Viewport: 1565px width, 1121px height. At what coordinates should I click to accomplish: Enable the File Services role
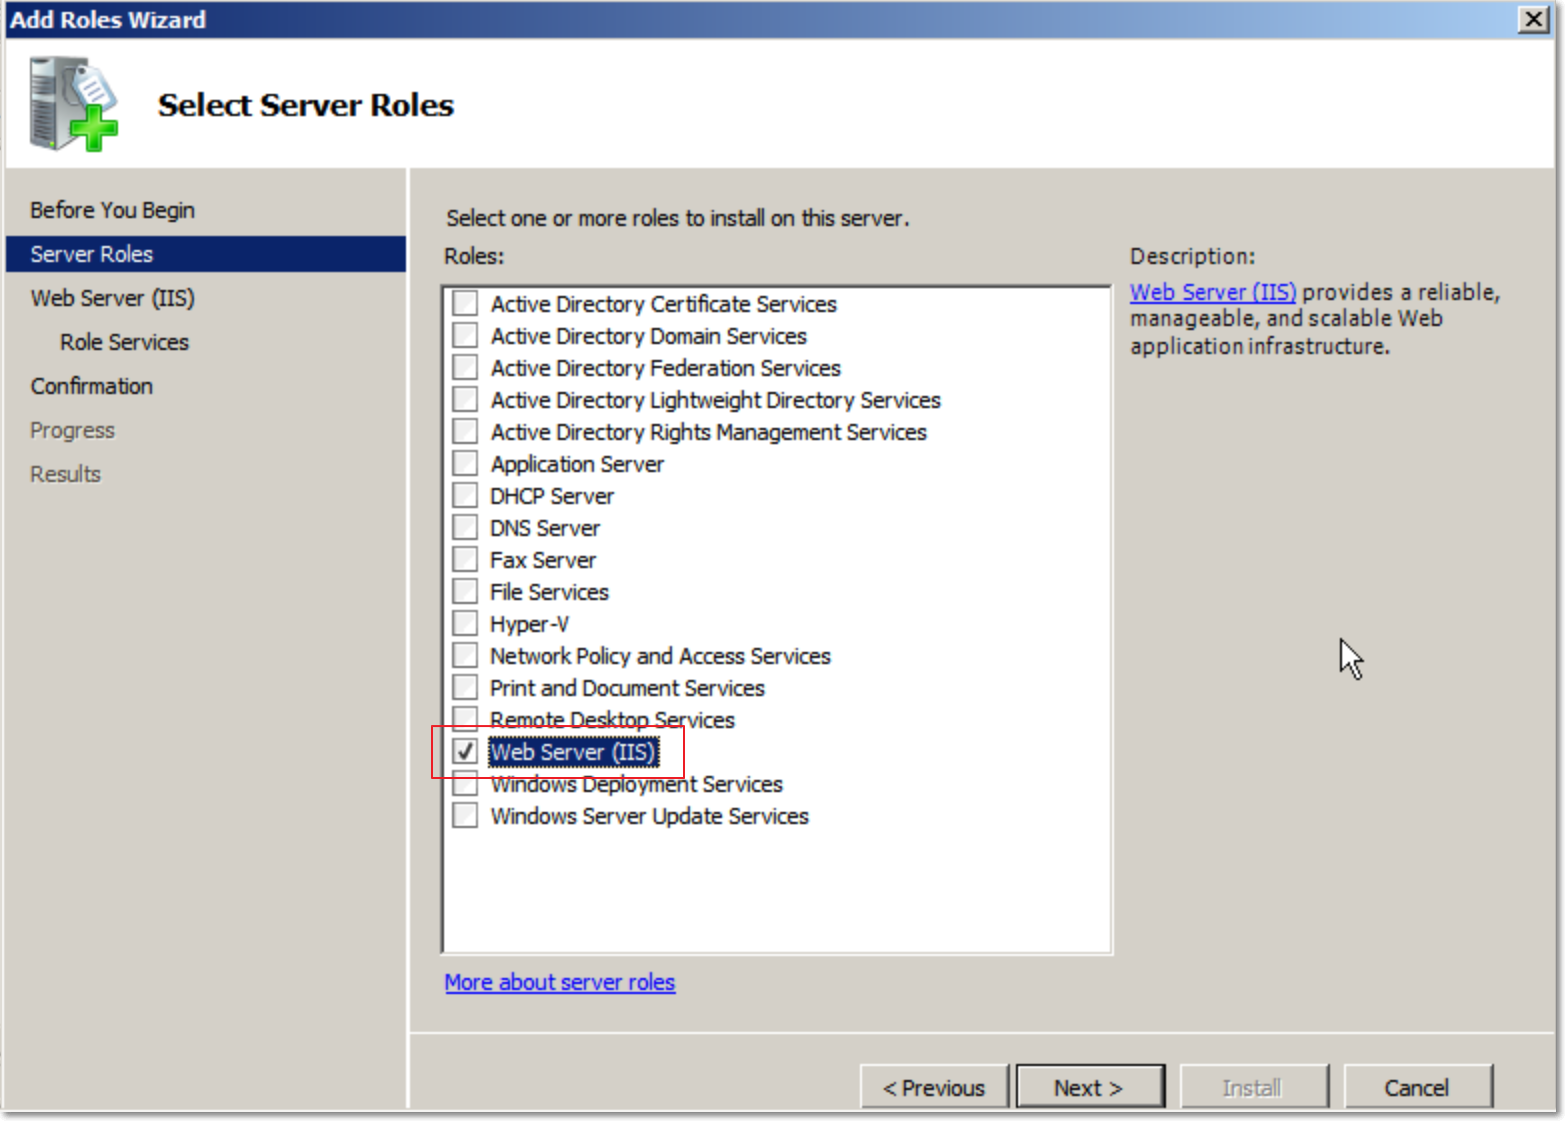tap(464, 591)
